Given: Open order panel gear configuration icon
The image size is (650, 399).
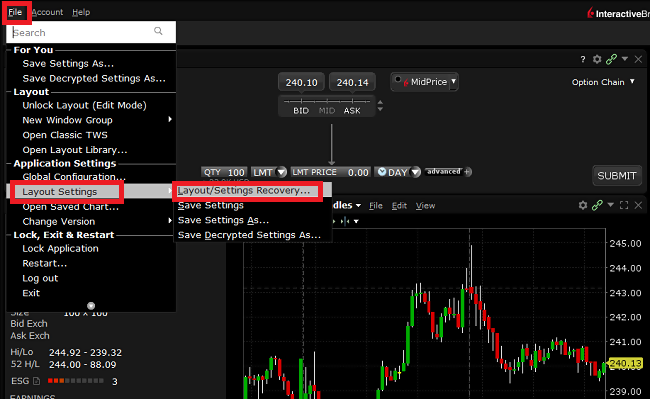Looking at the screenshot, I should (x=597, y=59).
